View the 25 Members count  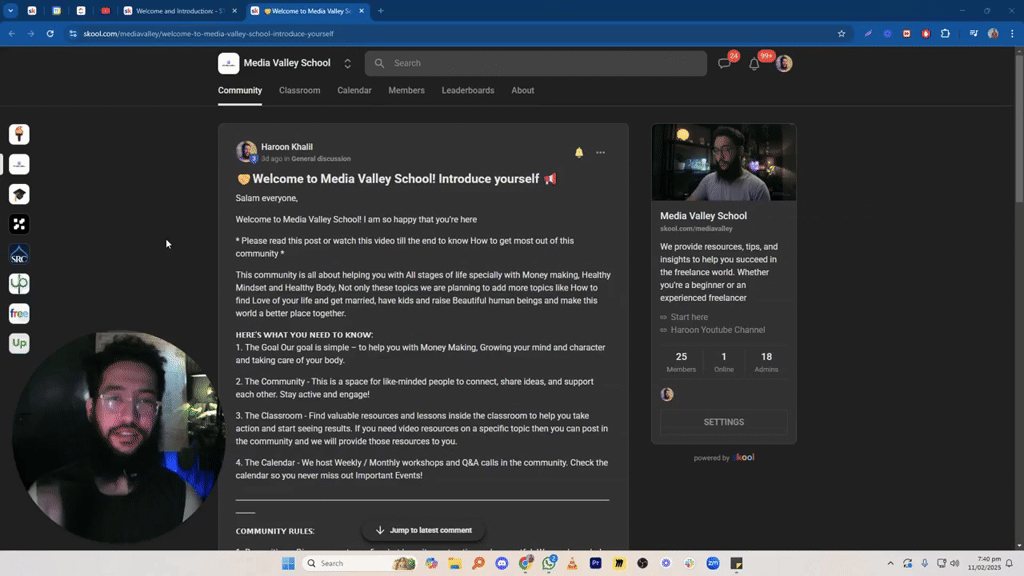pyautogui.click(x=681, y=362)
